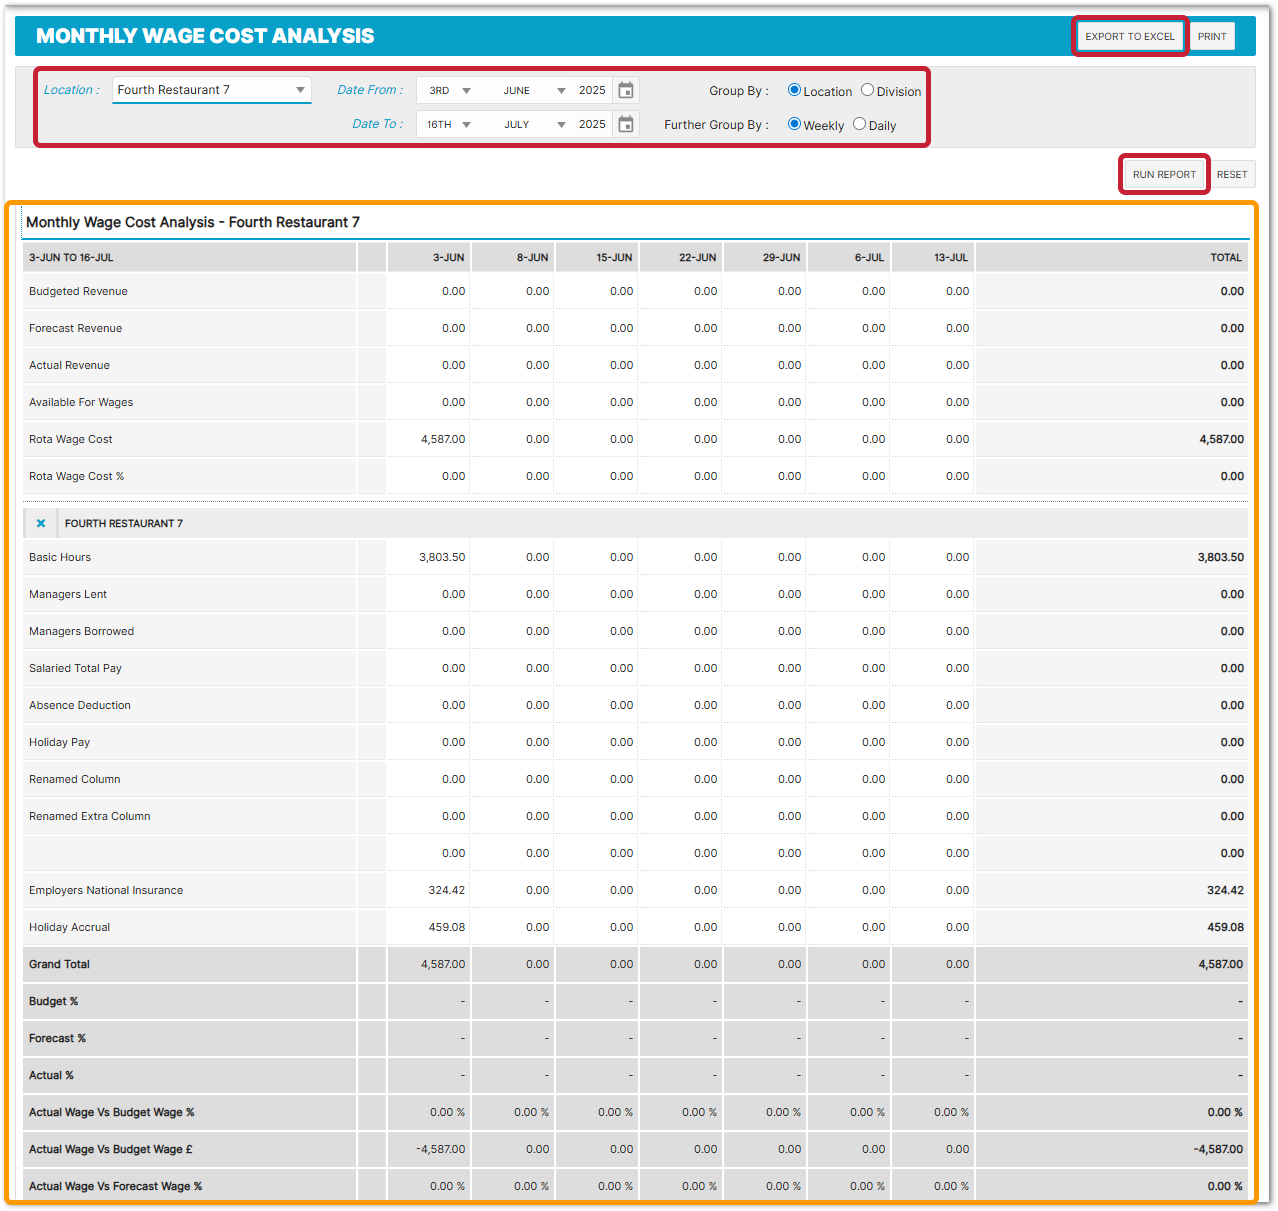The height and width of the screenshot is (1211, 1278).
Task: Click Export to Excel button
Action: click(1130, 36)
